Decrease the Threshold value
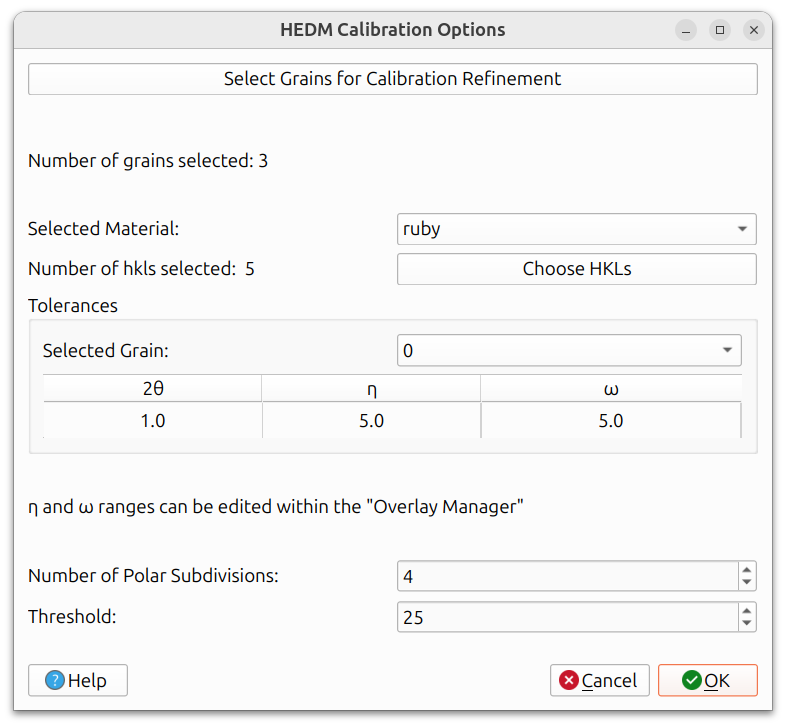 tap(747, 624)
